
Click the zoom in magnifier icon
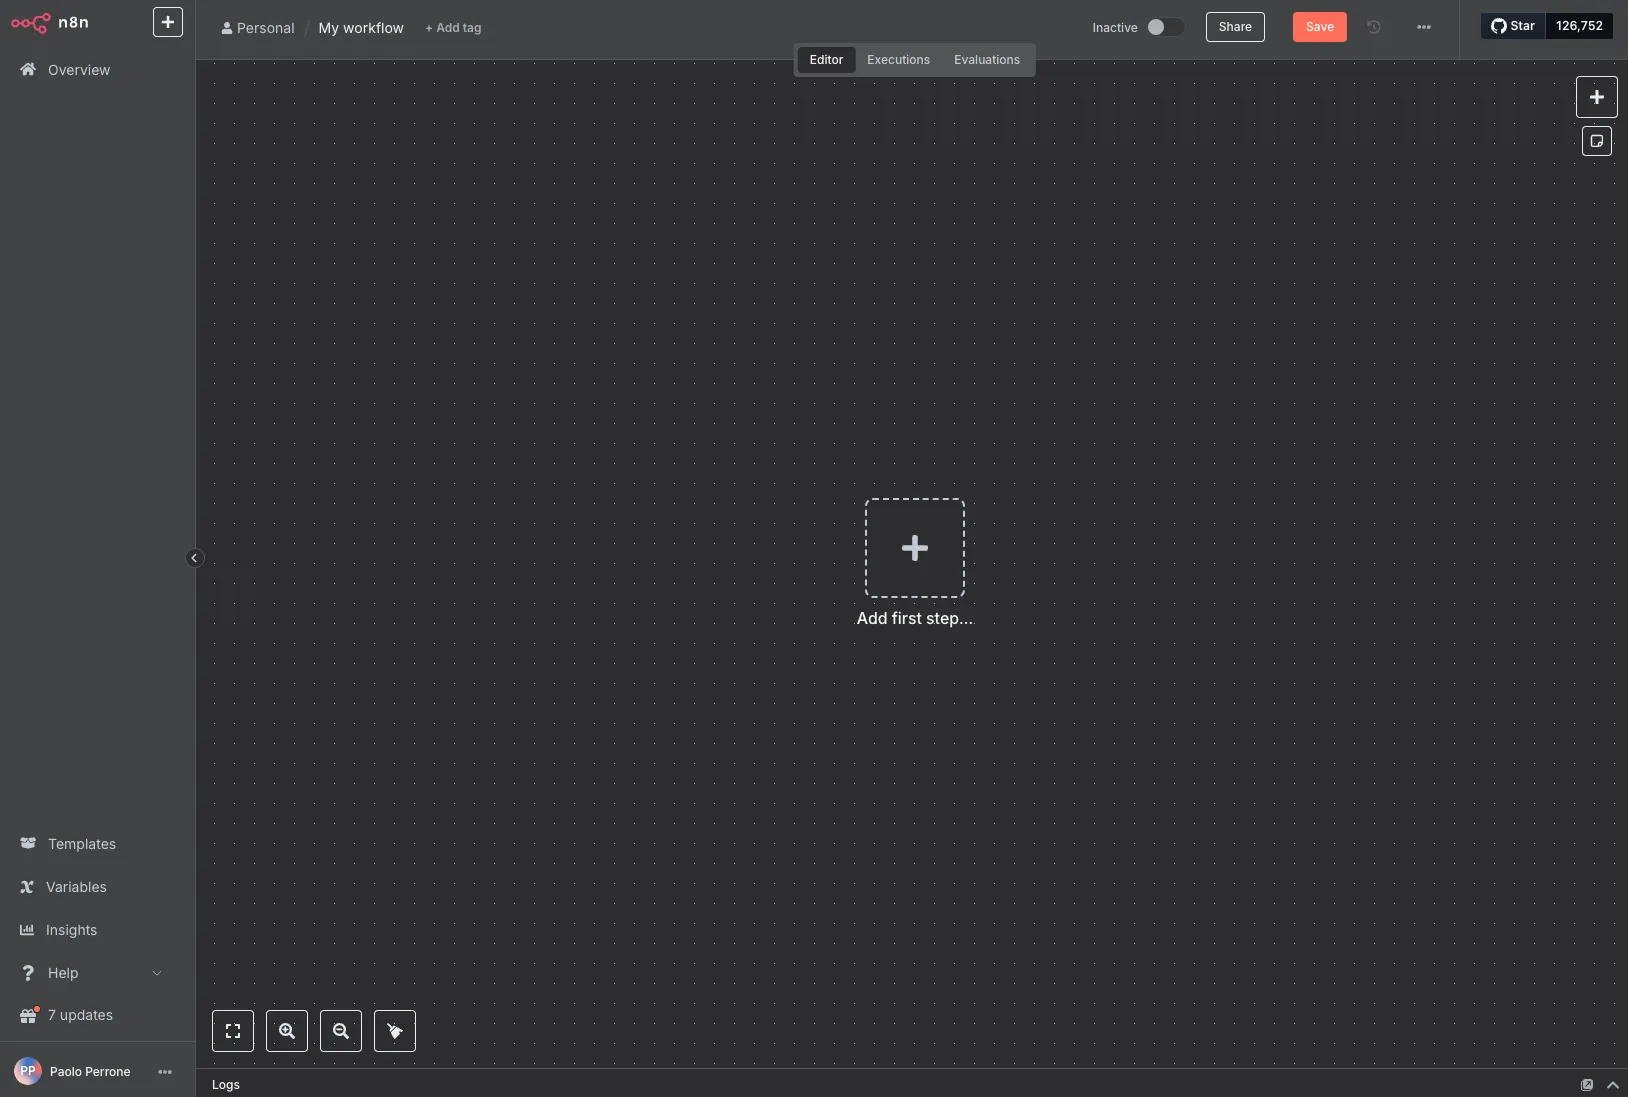[287, 1031]
